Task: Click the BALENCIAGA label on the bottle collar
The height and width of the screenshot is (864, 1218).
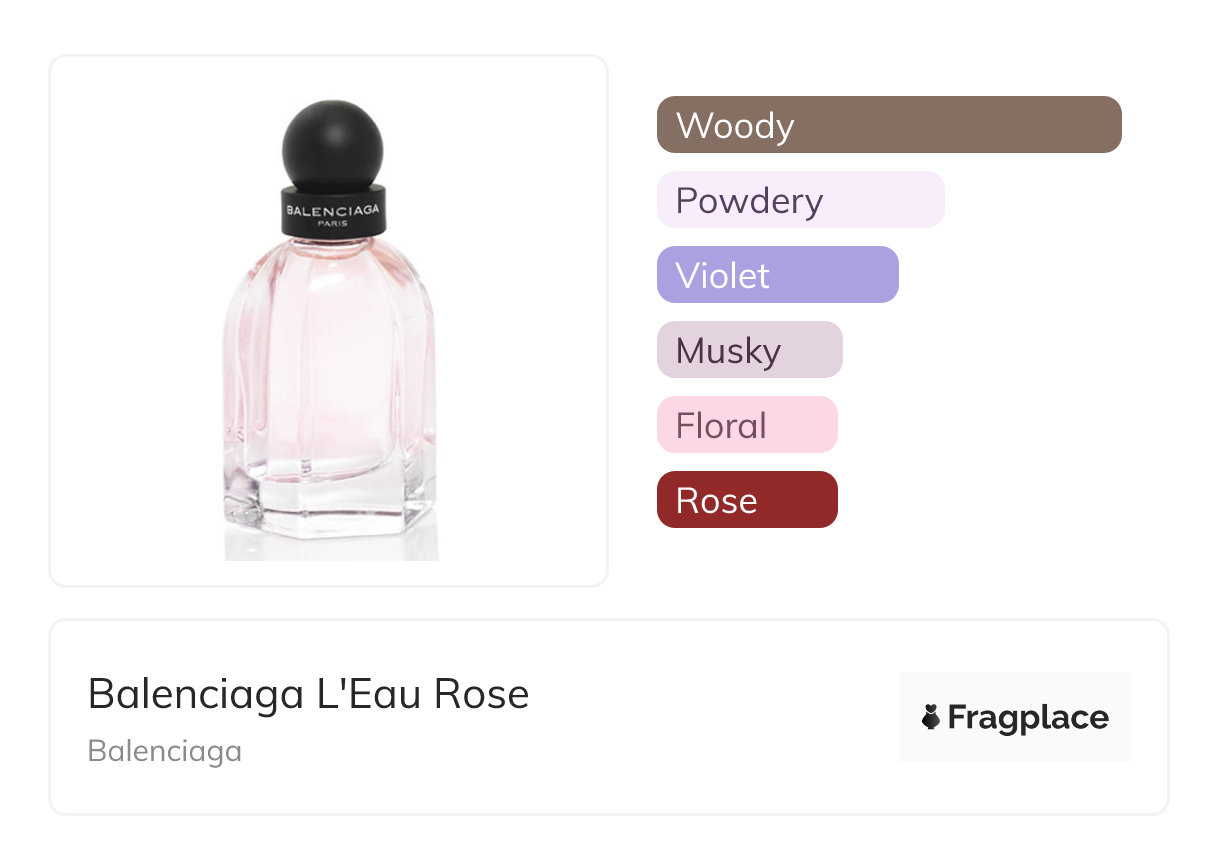Action: [x=333, y=210]
